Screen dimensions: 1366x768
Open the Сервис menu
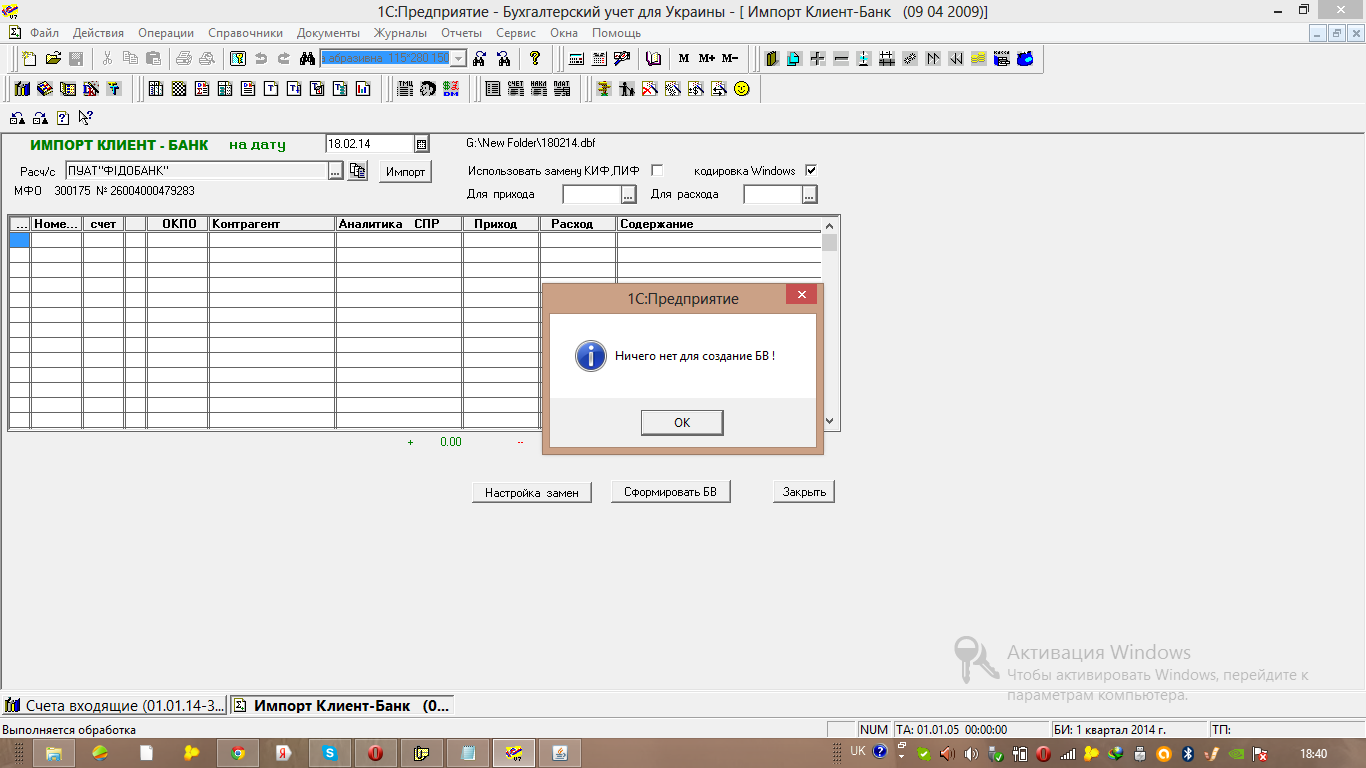tap(516, 33)
